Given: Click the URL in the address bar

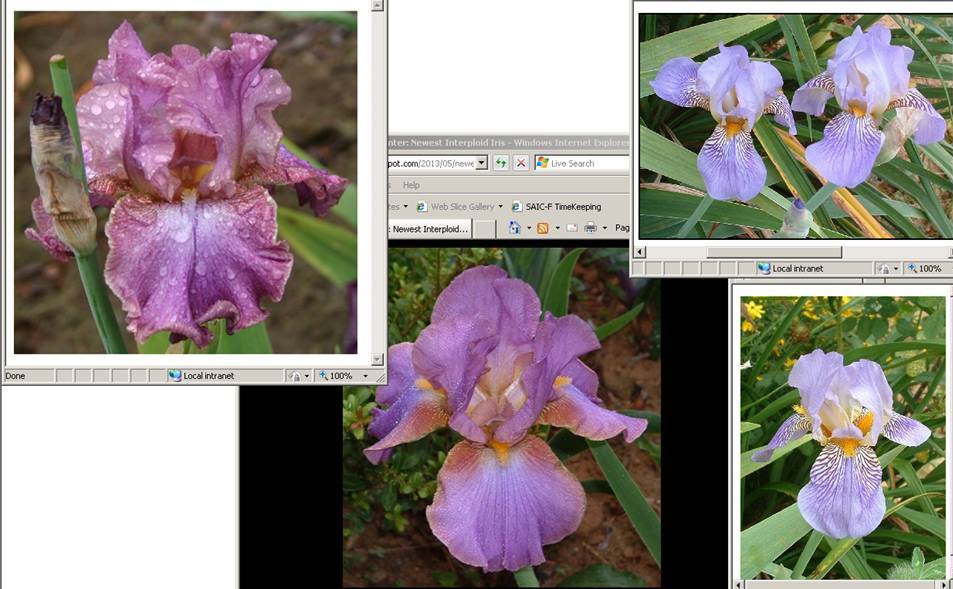Looking at the screenshot, I should pyautogui.click(x=432, y=163).
